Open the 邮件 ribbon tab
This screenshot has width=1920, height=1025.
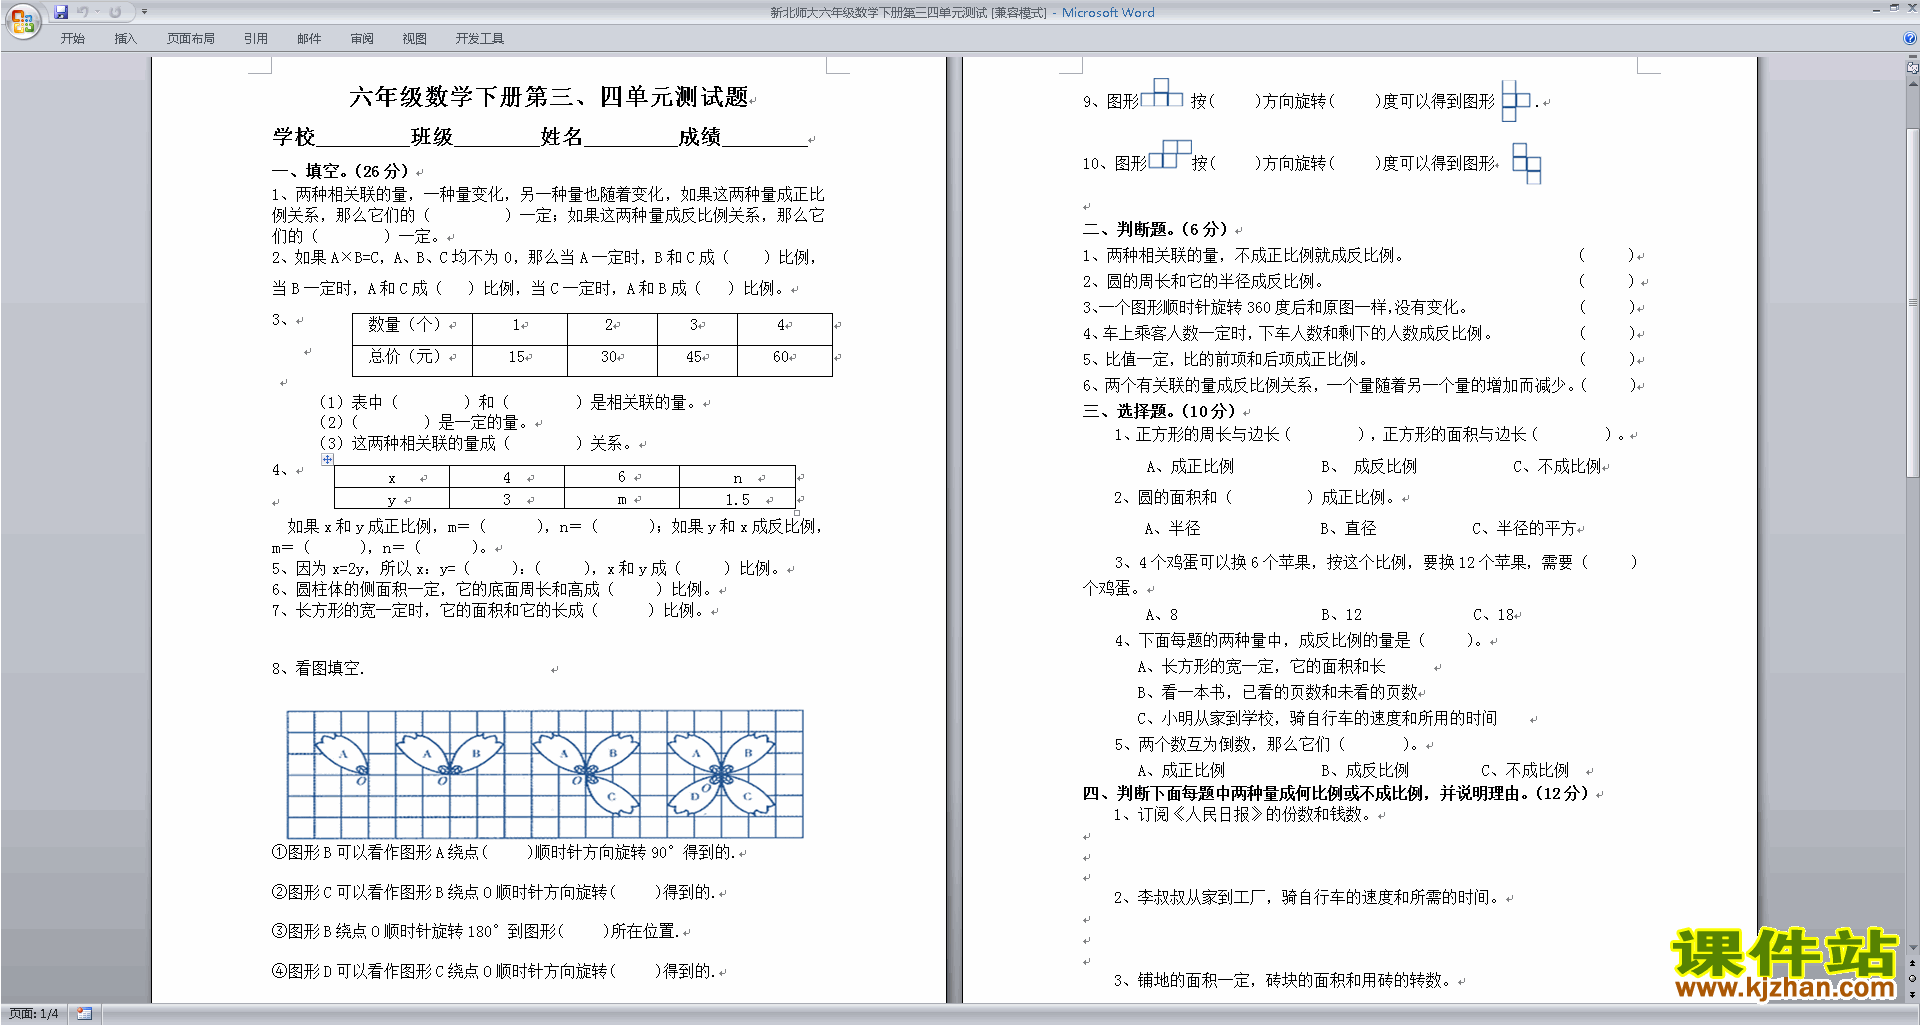[309, 39]
